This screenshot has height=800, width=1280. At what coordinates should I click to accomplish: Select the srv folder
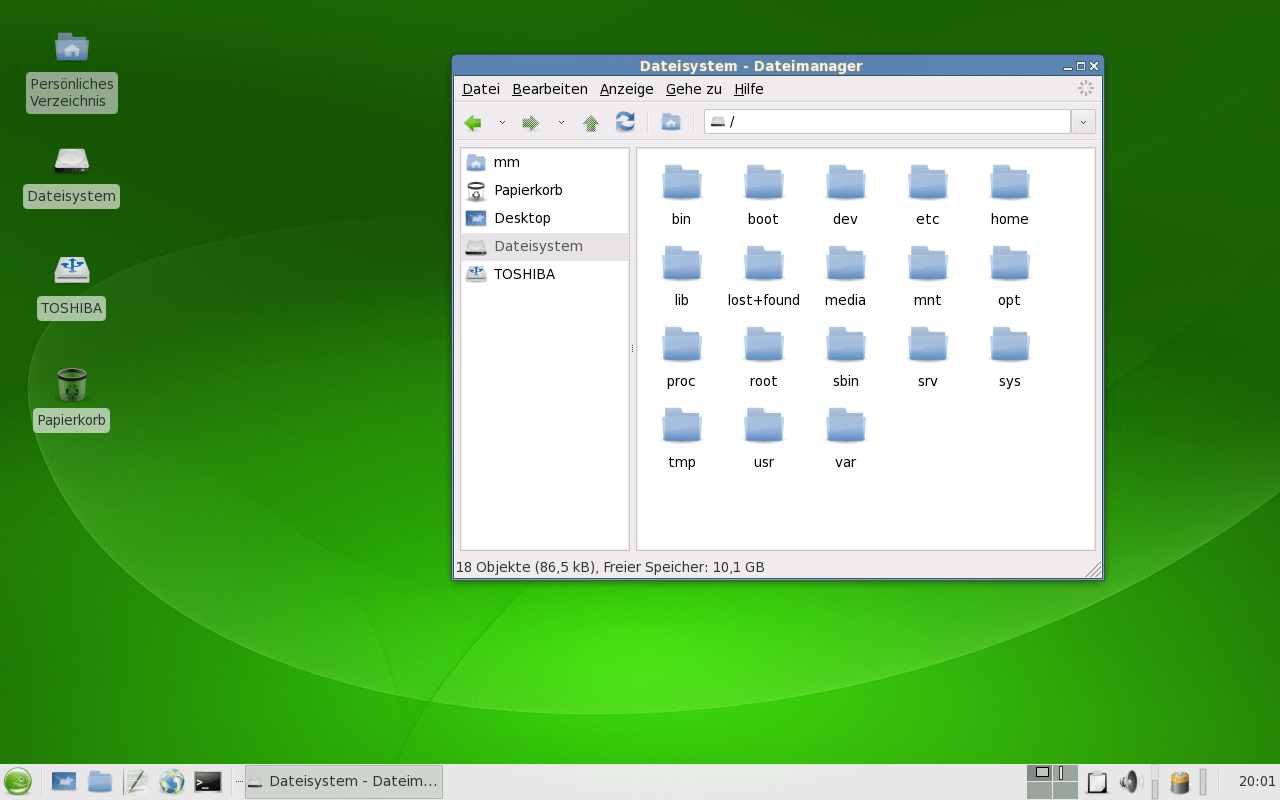928,357
